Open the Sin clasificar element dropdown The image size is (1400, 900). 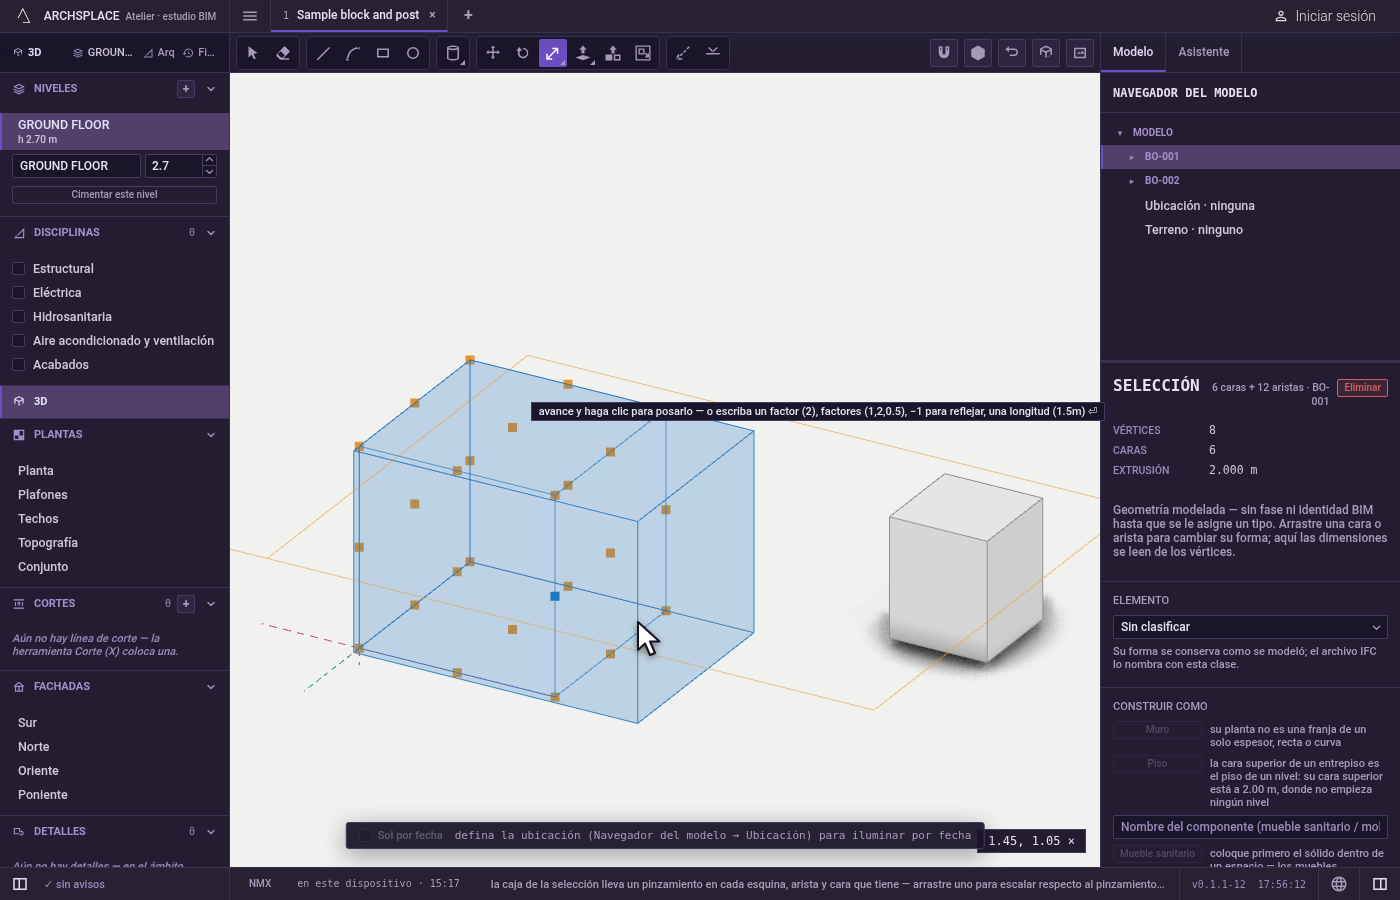[x=1250, y=627]
